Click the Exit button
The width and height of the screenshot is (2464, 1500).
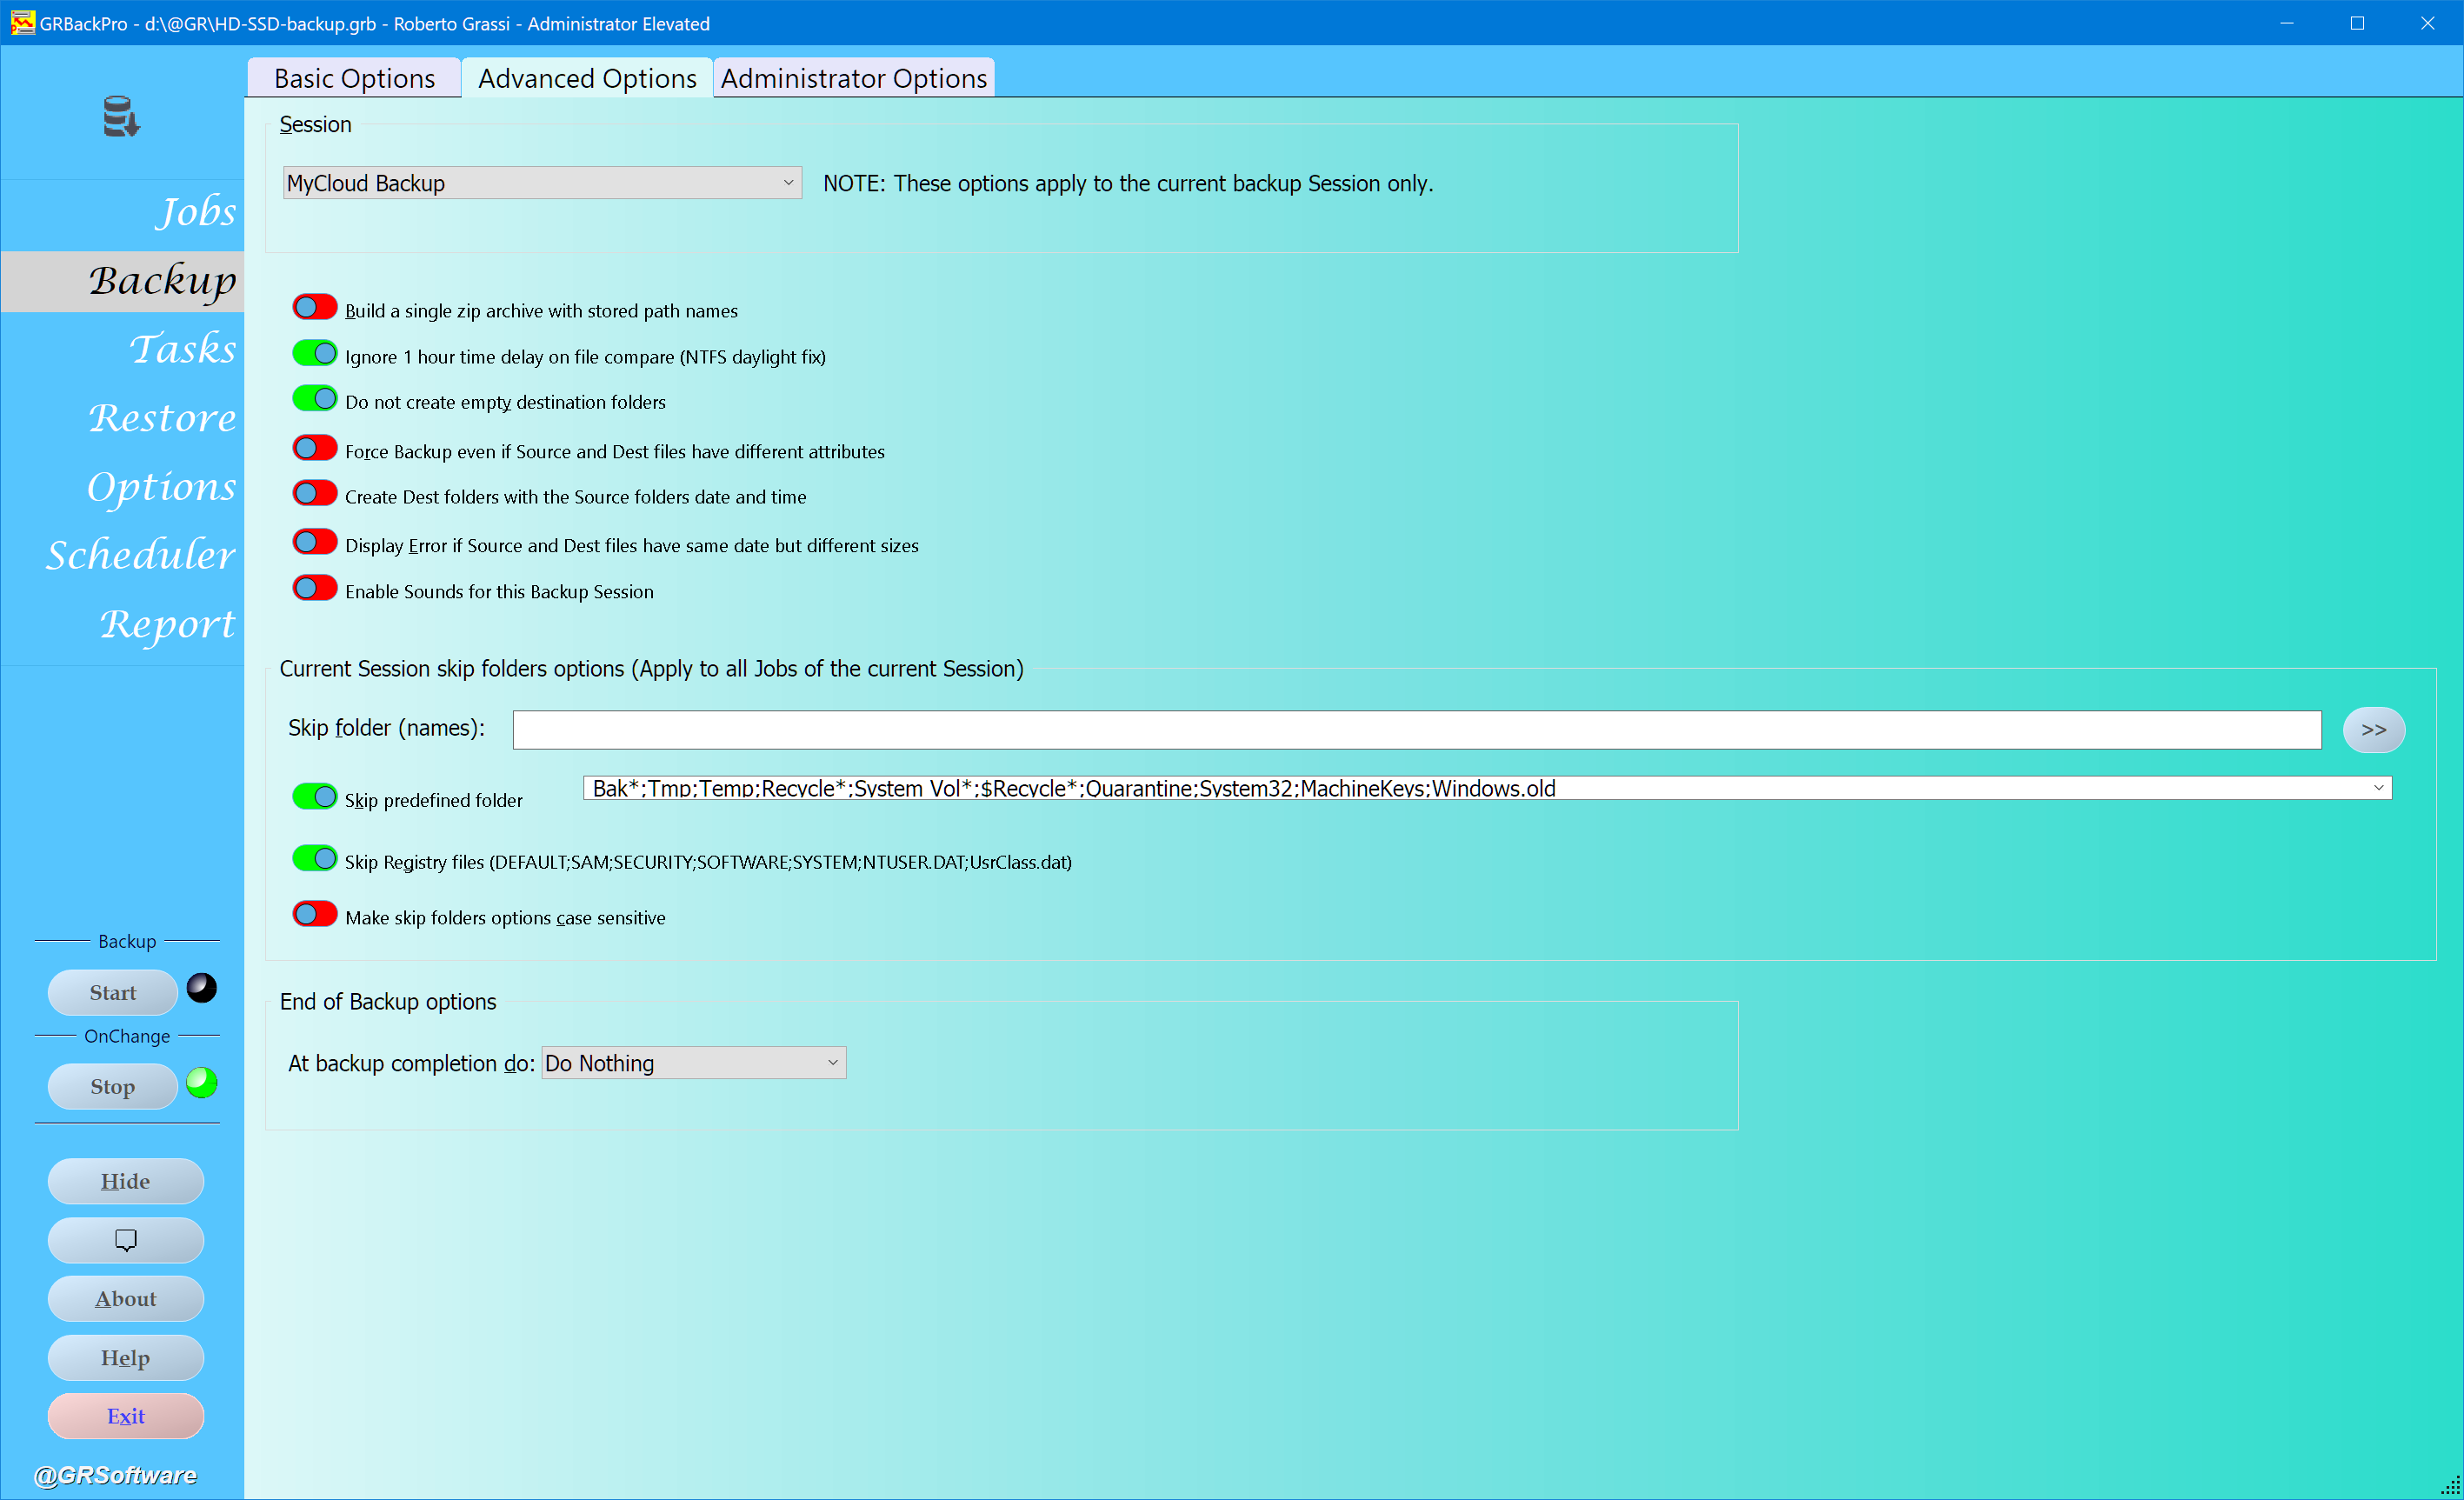[126, 1416]
